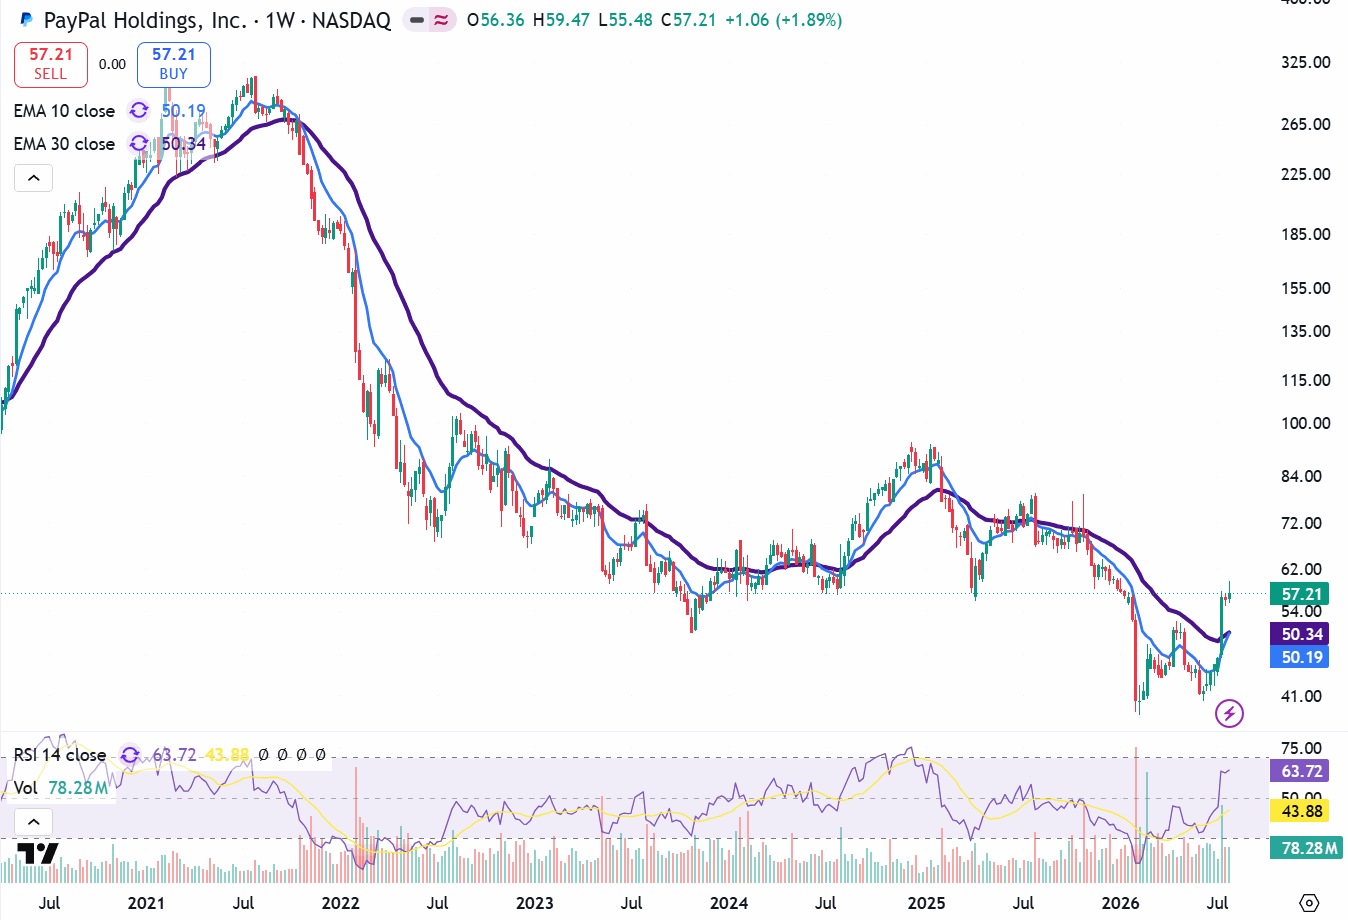The width and height of the screenshot is (1348, 920).
Task: Click the refresh icon beside EMA 10
Action: tap(139, 111)
